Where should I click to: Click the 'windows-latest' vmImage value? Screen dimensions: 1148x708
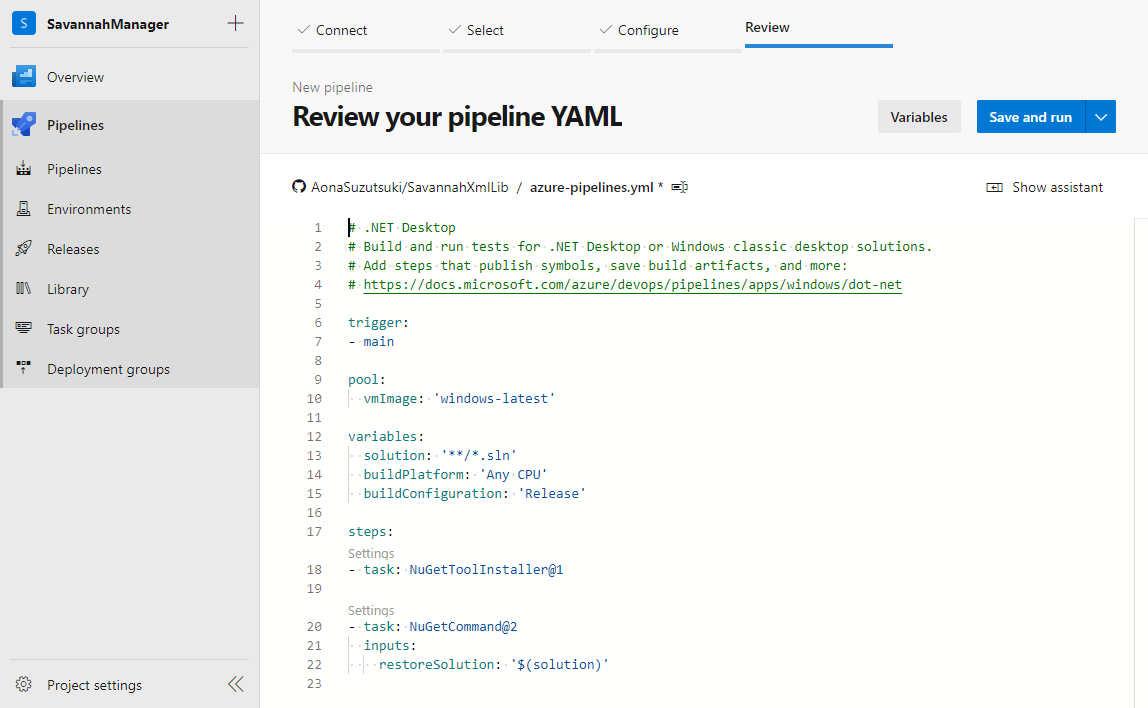pyautogui.click(x=494, y=398)
